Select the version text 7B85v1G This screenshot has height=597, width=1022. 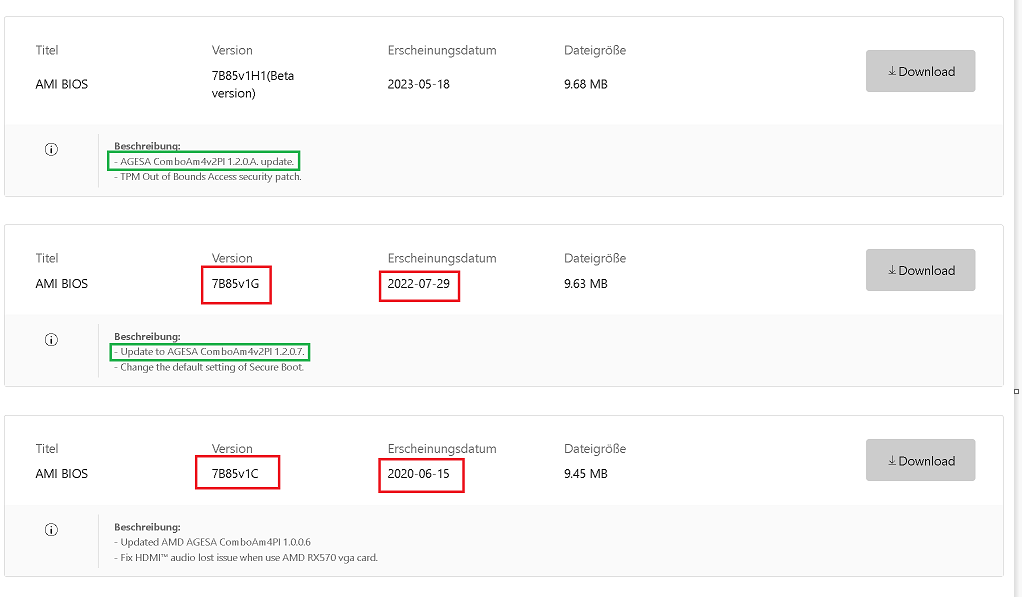235,284
